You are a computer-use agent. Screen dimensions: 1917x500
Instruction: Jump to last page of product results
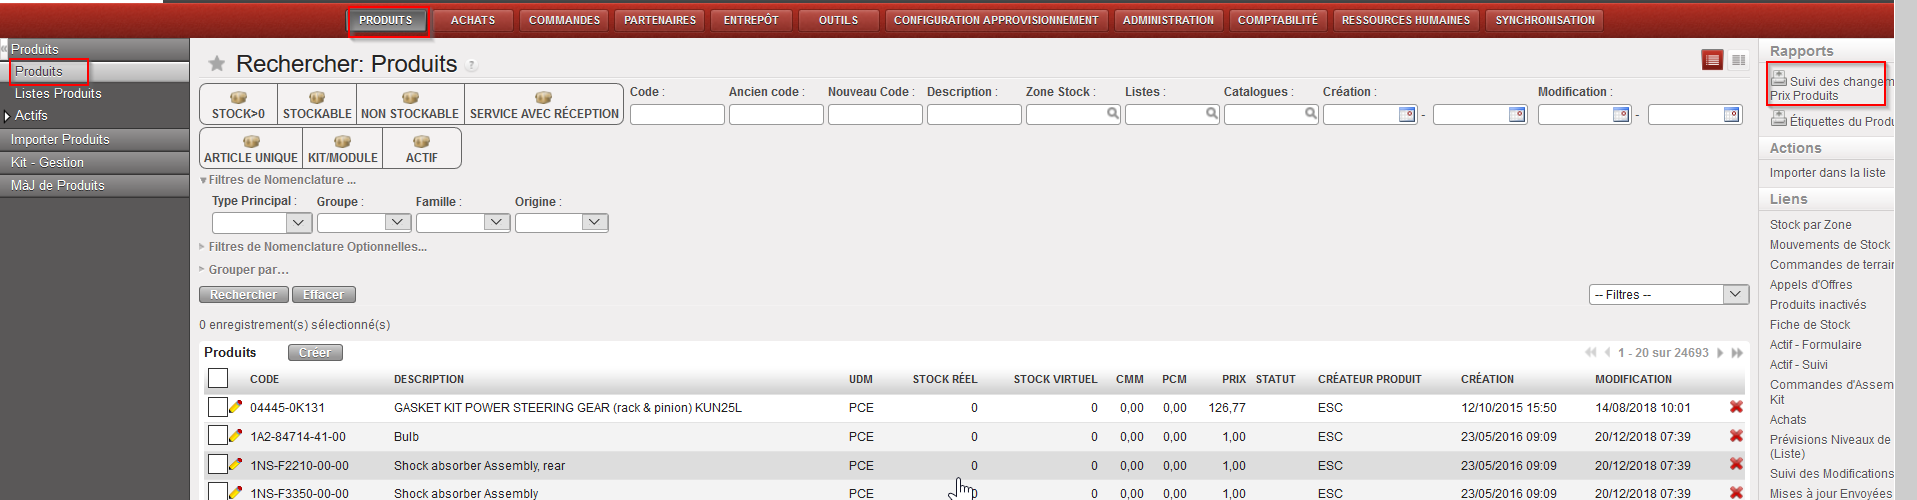[1738, 353]
